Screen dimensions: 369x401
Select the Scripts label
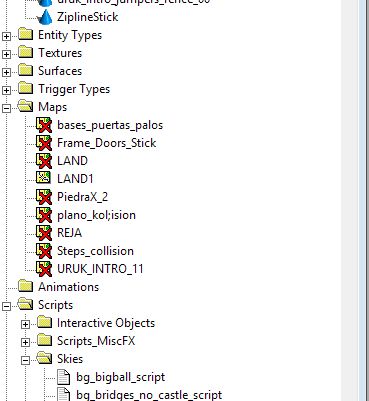tap(55, 305)
